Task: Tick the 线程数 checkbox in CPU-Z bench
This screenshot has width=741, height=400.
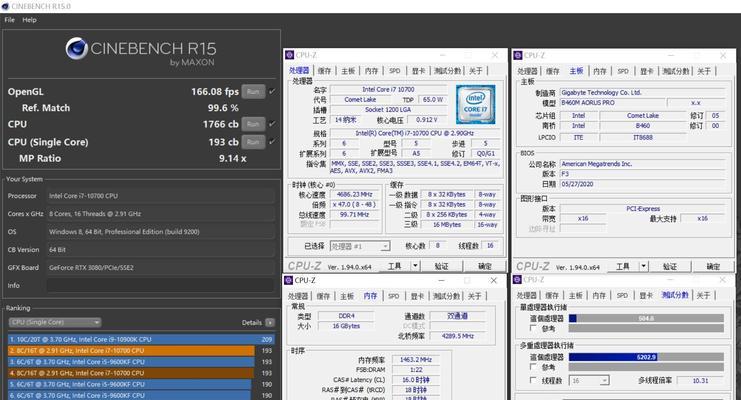Action: tap(533, 380)
